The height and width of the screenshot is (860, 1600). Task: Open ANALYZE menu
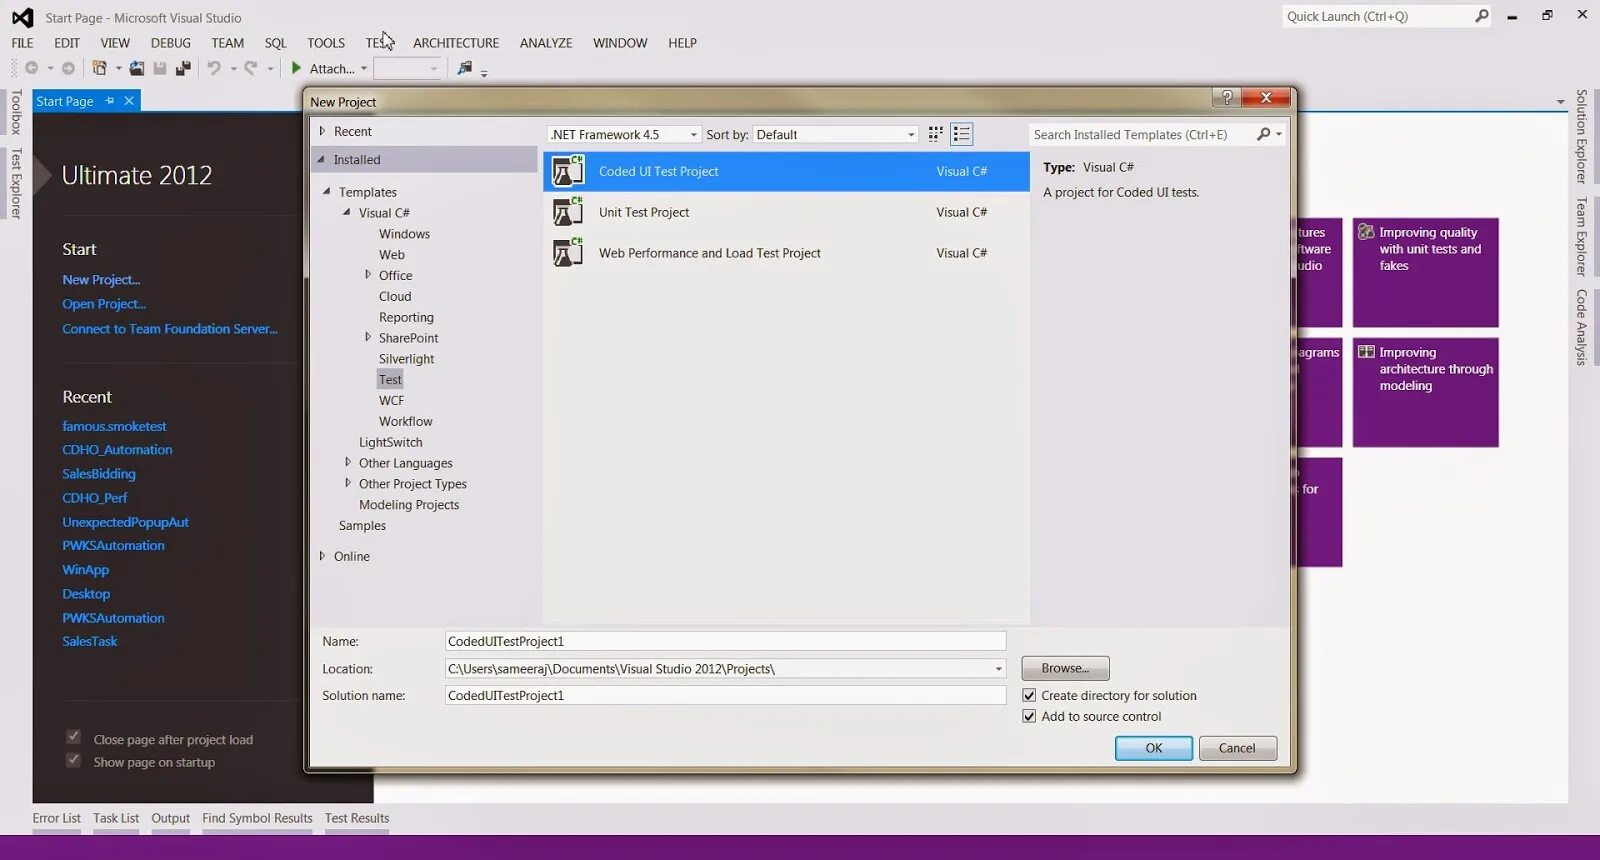click(546, 43)
